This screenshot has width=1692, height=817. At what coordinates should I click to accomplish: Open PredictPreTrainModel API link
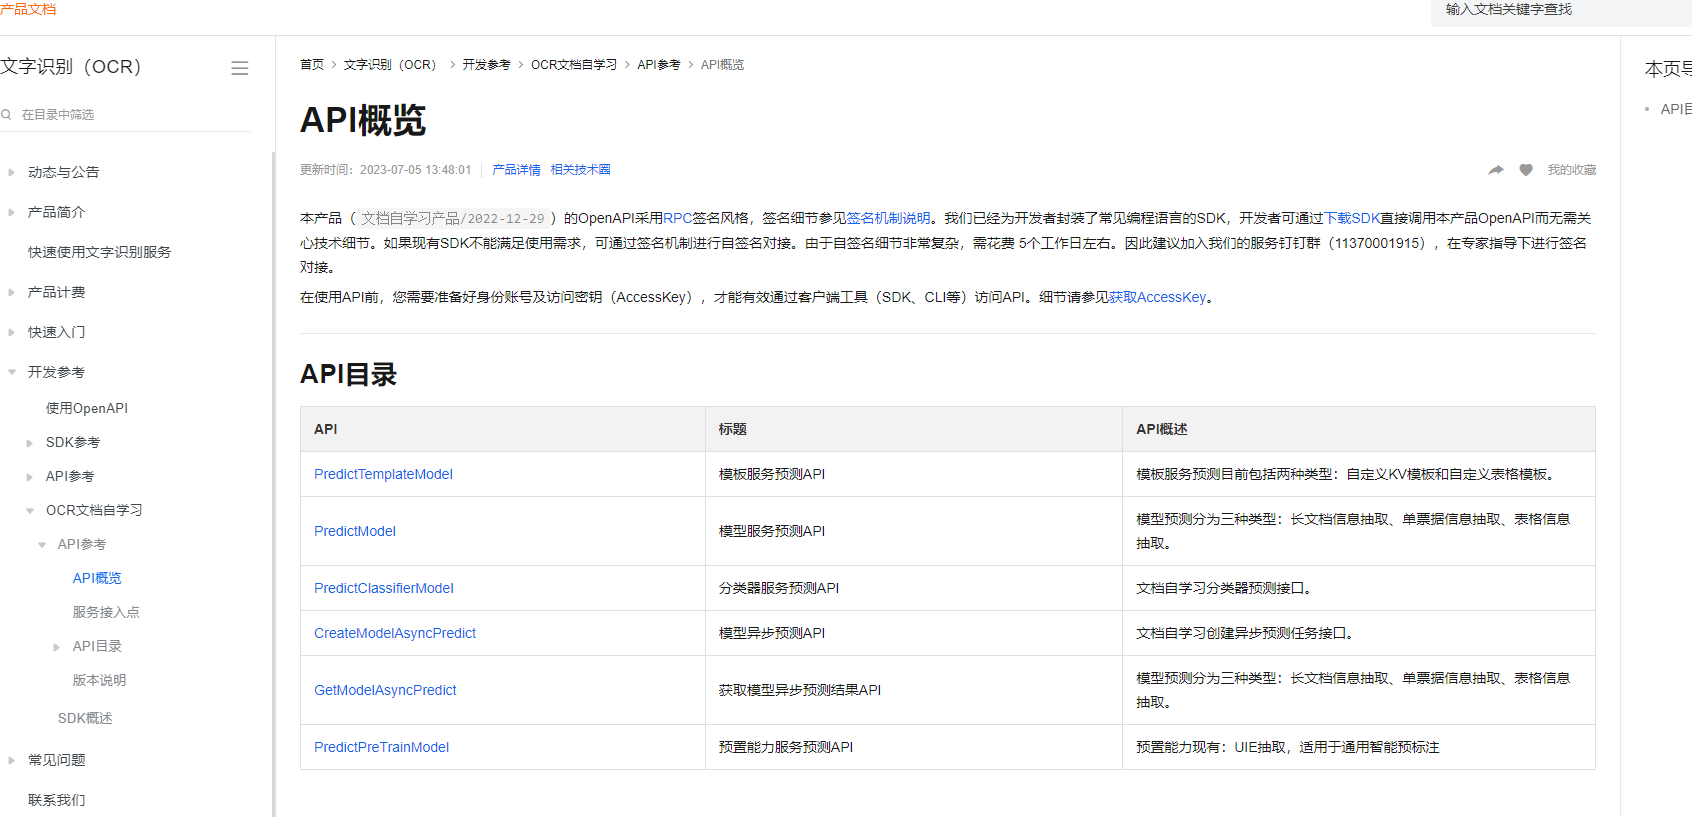[381, 747]
